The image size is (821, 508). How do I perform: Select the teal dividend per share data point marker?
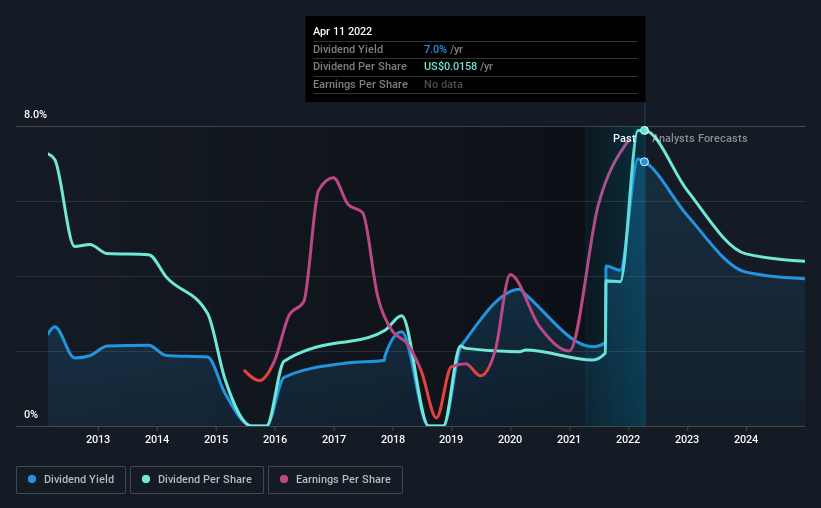click(x=645, y=130)
